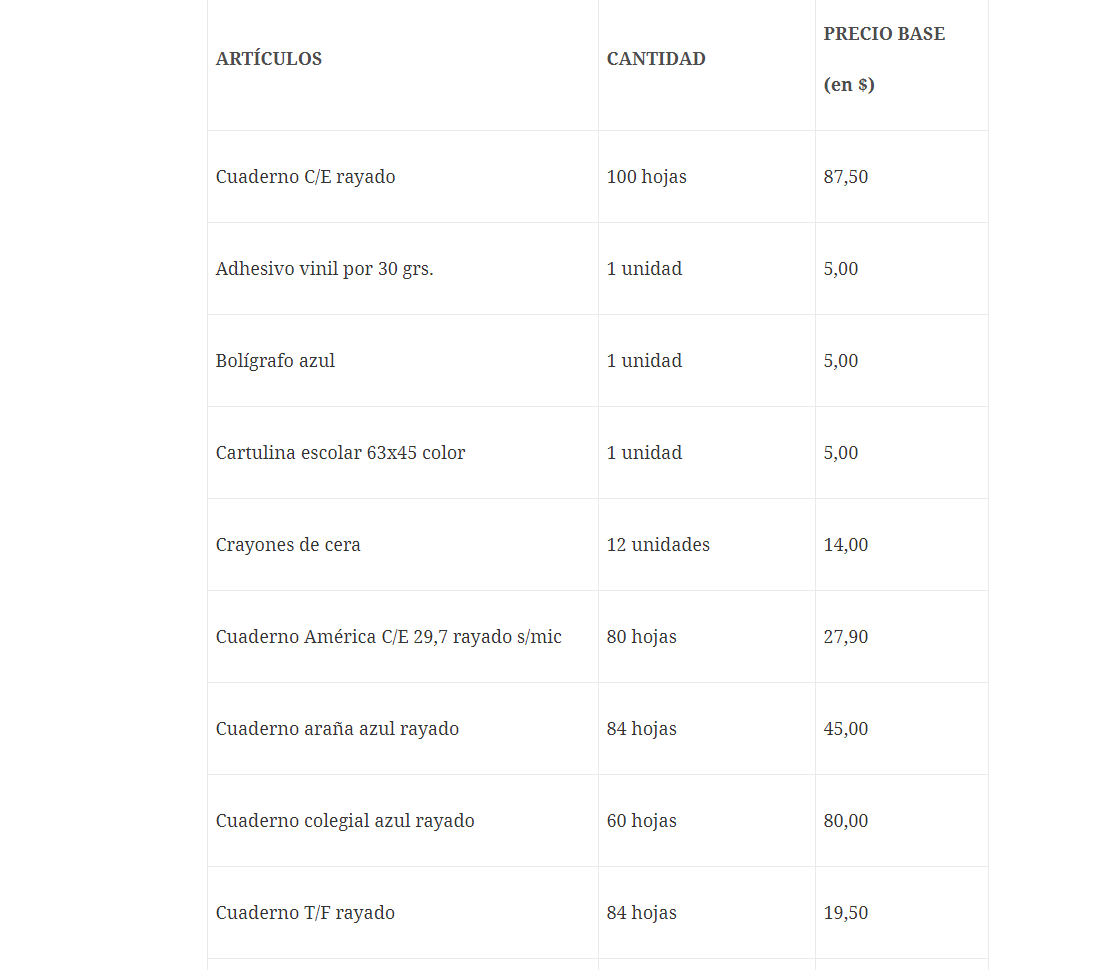Click the 14,00 price value
The image size is (1103, 970).
[846, 545]
